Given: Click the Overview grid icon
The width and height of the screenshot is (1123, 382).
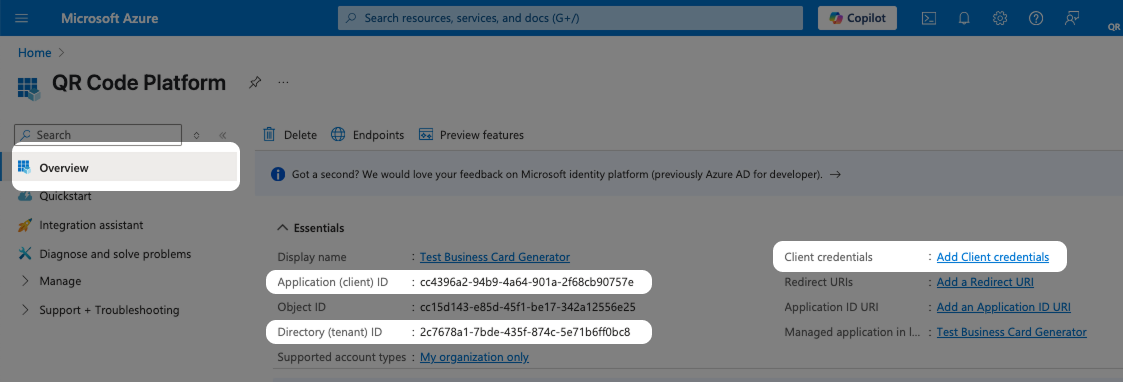Looking at the screenshot, I should tap(25, 168).
